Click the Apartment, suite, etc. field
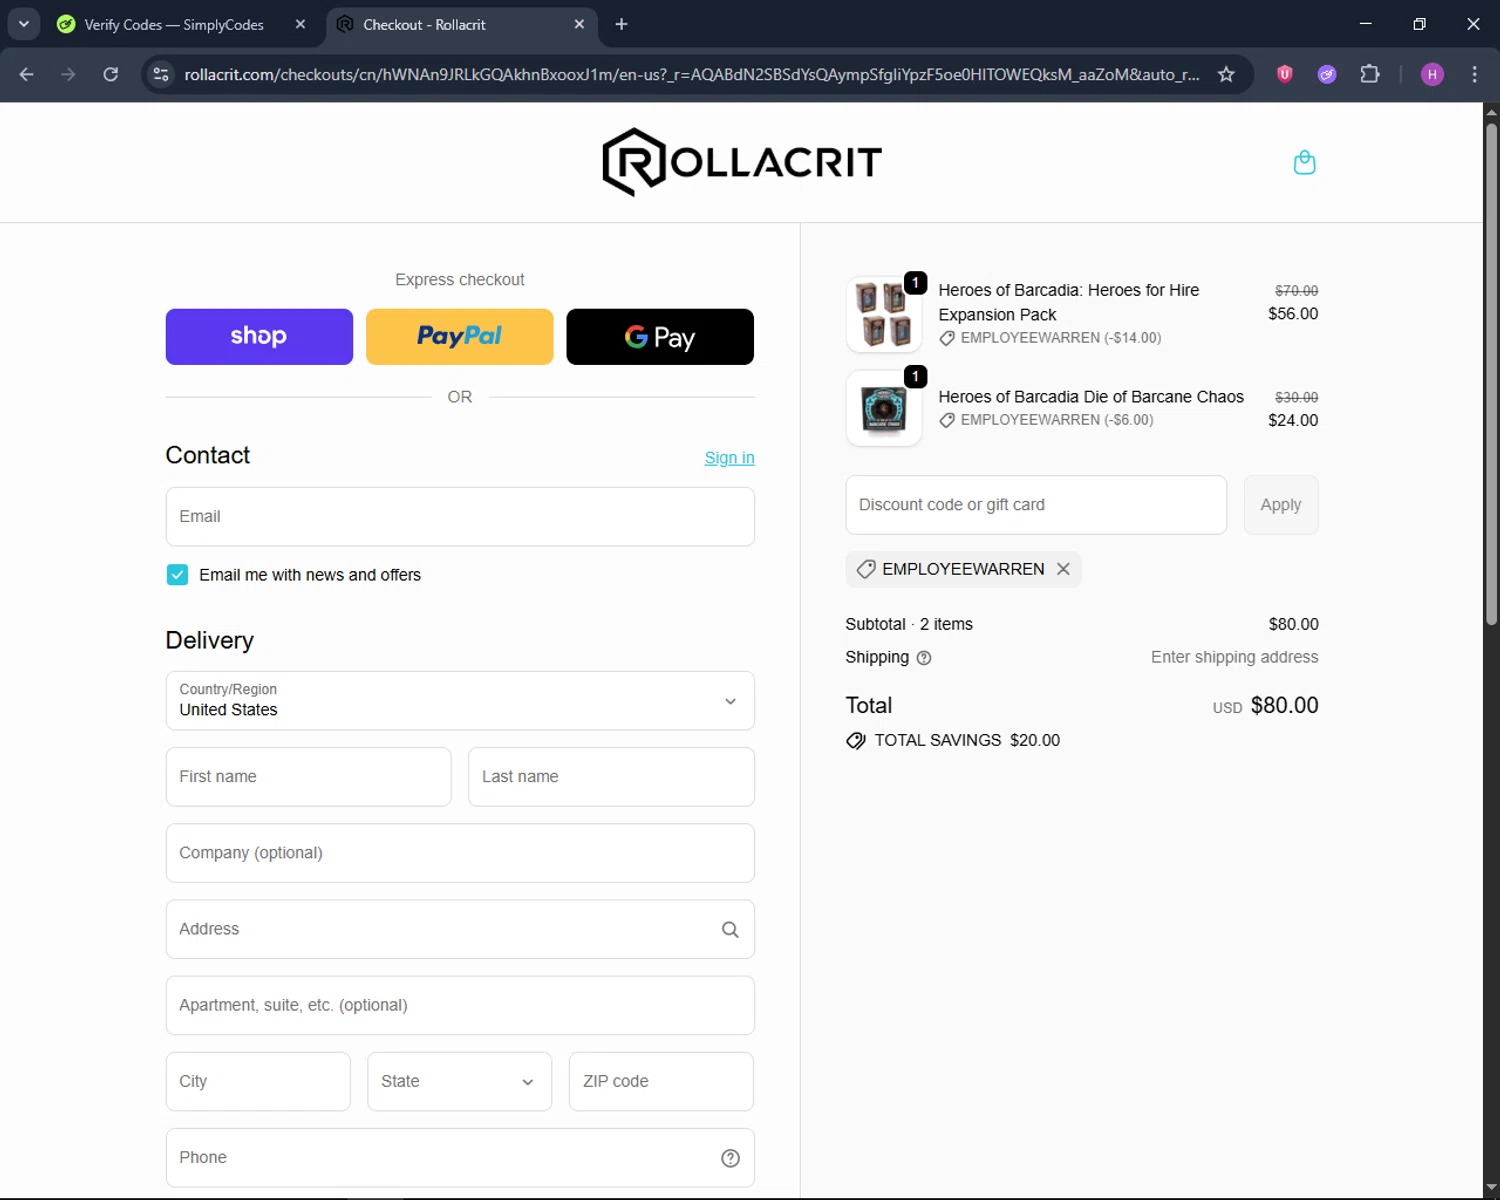This screenshot has width=1500, height=1200. pos(460,1006)
